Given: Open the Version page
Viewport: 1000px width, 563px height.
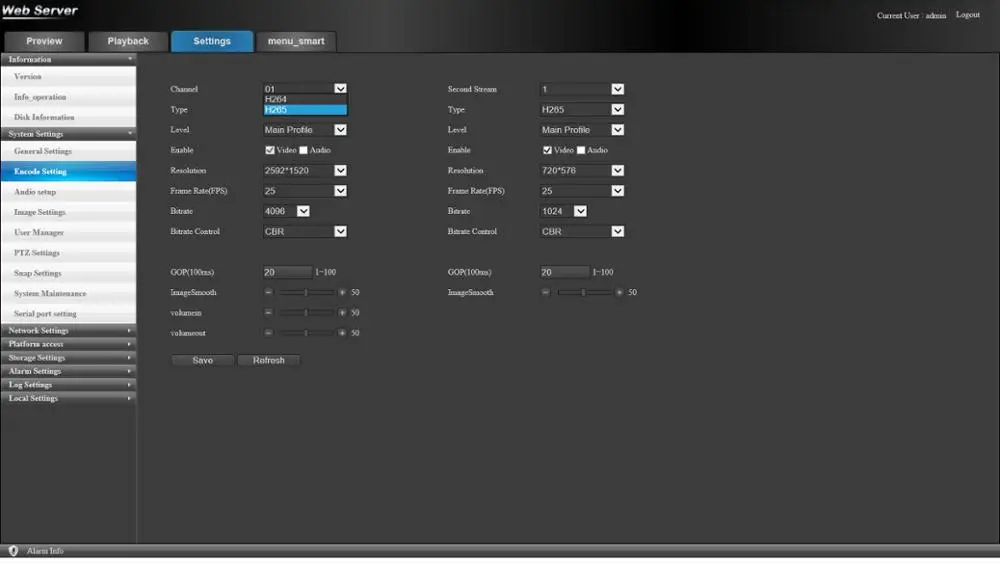Looking at the screenshot, I should [x=68, y=77].
